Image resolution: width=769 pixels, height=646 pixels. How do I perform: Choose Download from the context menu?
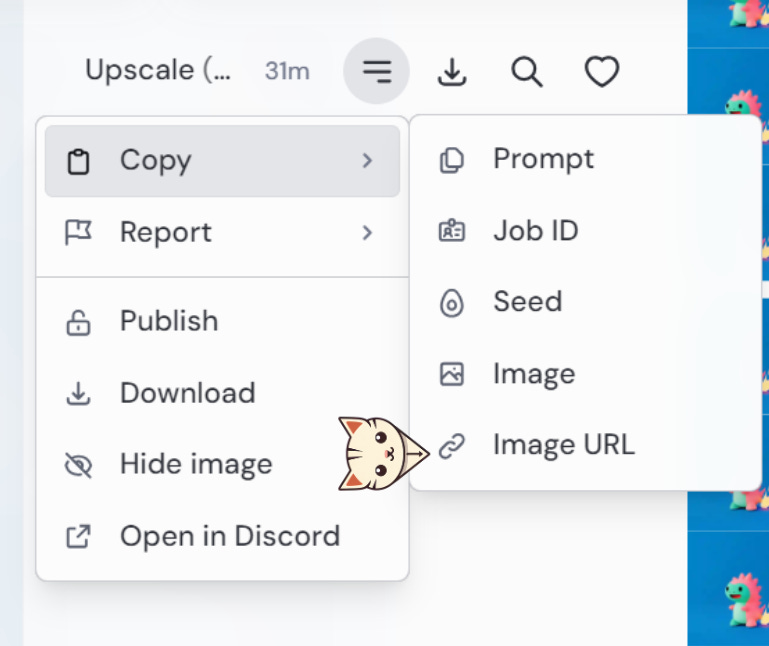222,393
